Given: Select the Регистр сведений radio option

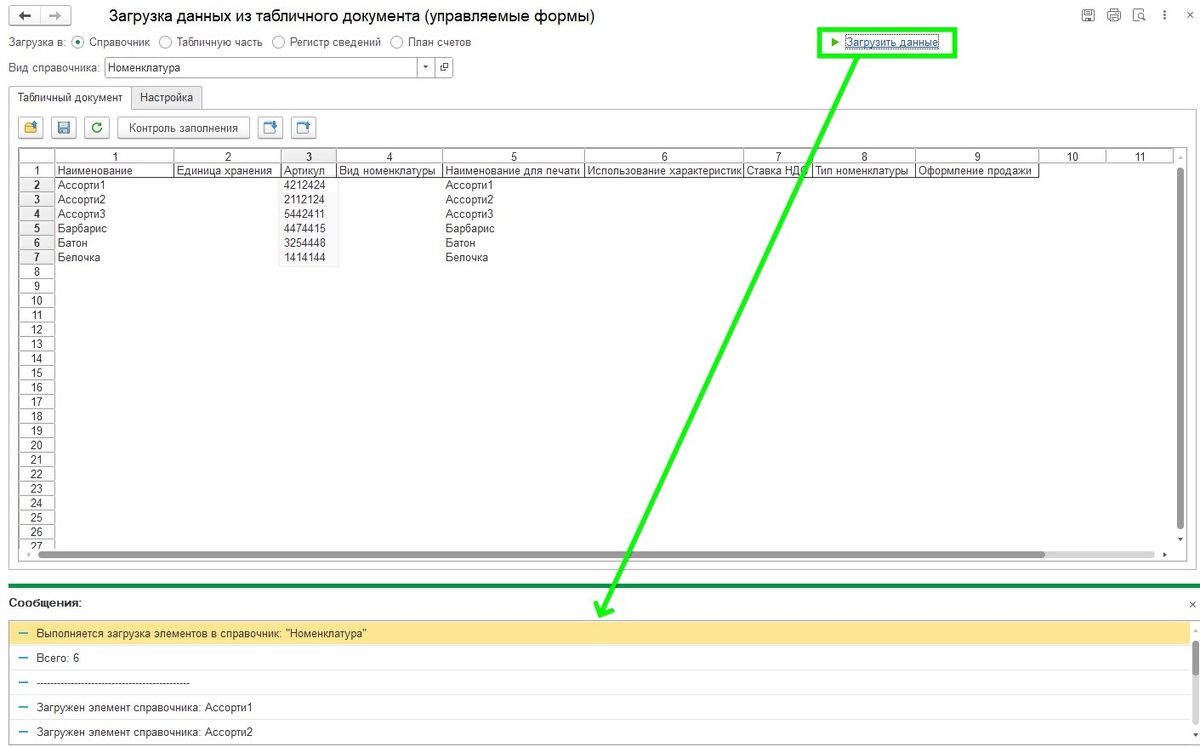Looking at the screenshot, I should pyautogui.click(x=280, y=42).
